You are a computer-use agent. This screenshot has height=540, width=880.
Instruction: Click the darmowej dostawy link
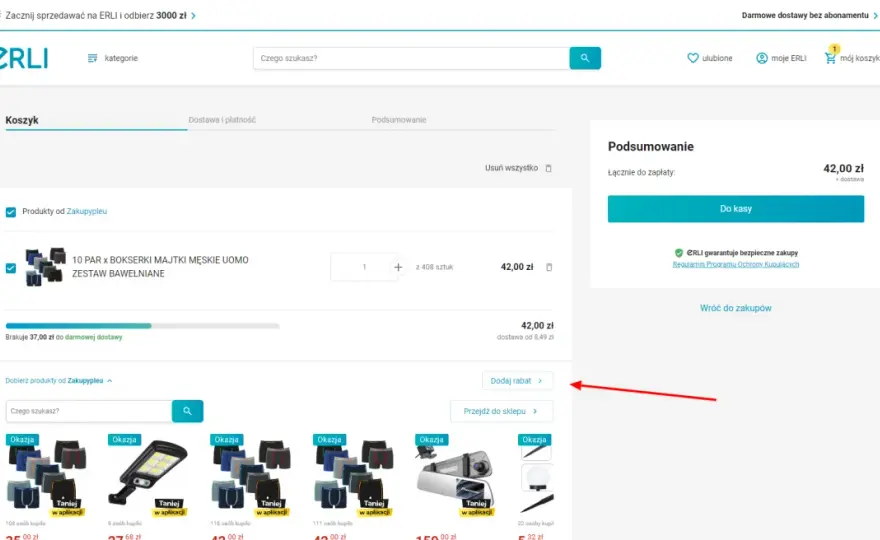(93, 337)
